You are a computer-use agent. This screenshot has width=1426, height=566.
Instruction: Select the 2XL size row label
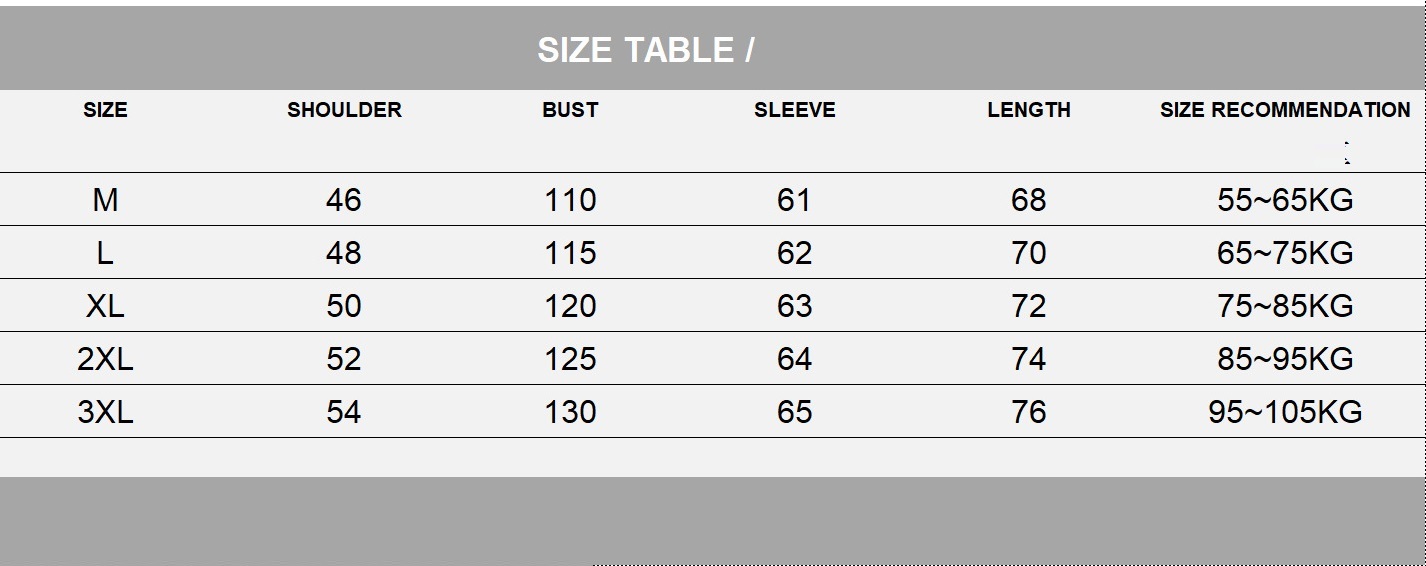click(105, 359)
